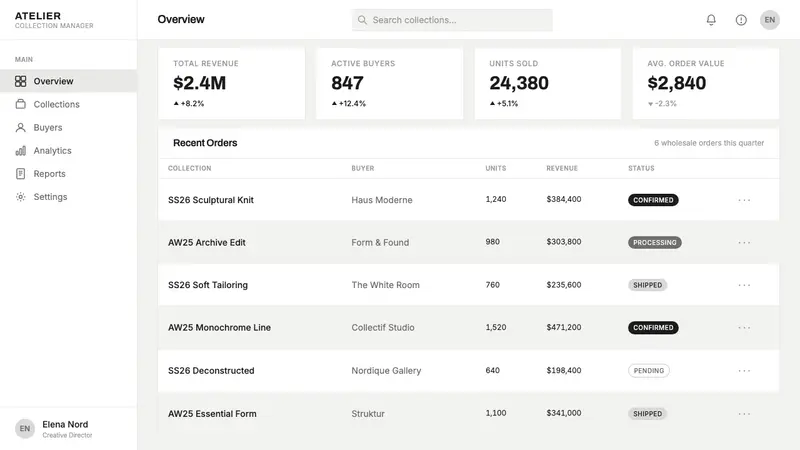Image resolution: width=800 pixels, height=450 pixels.
Task: Go to Overview in sidebar
Action: tap(68, 81)
